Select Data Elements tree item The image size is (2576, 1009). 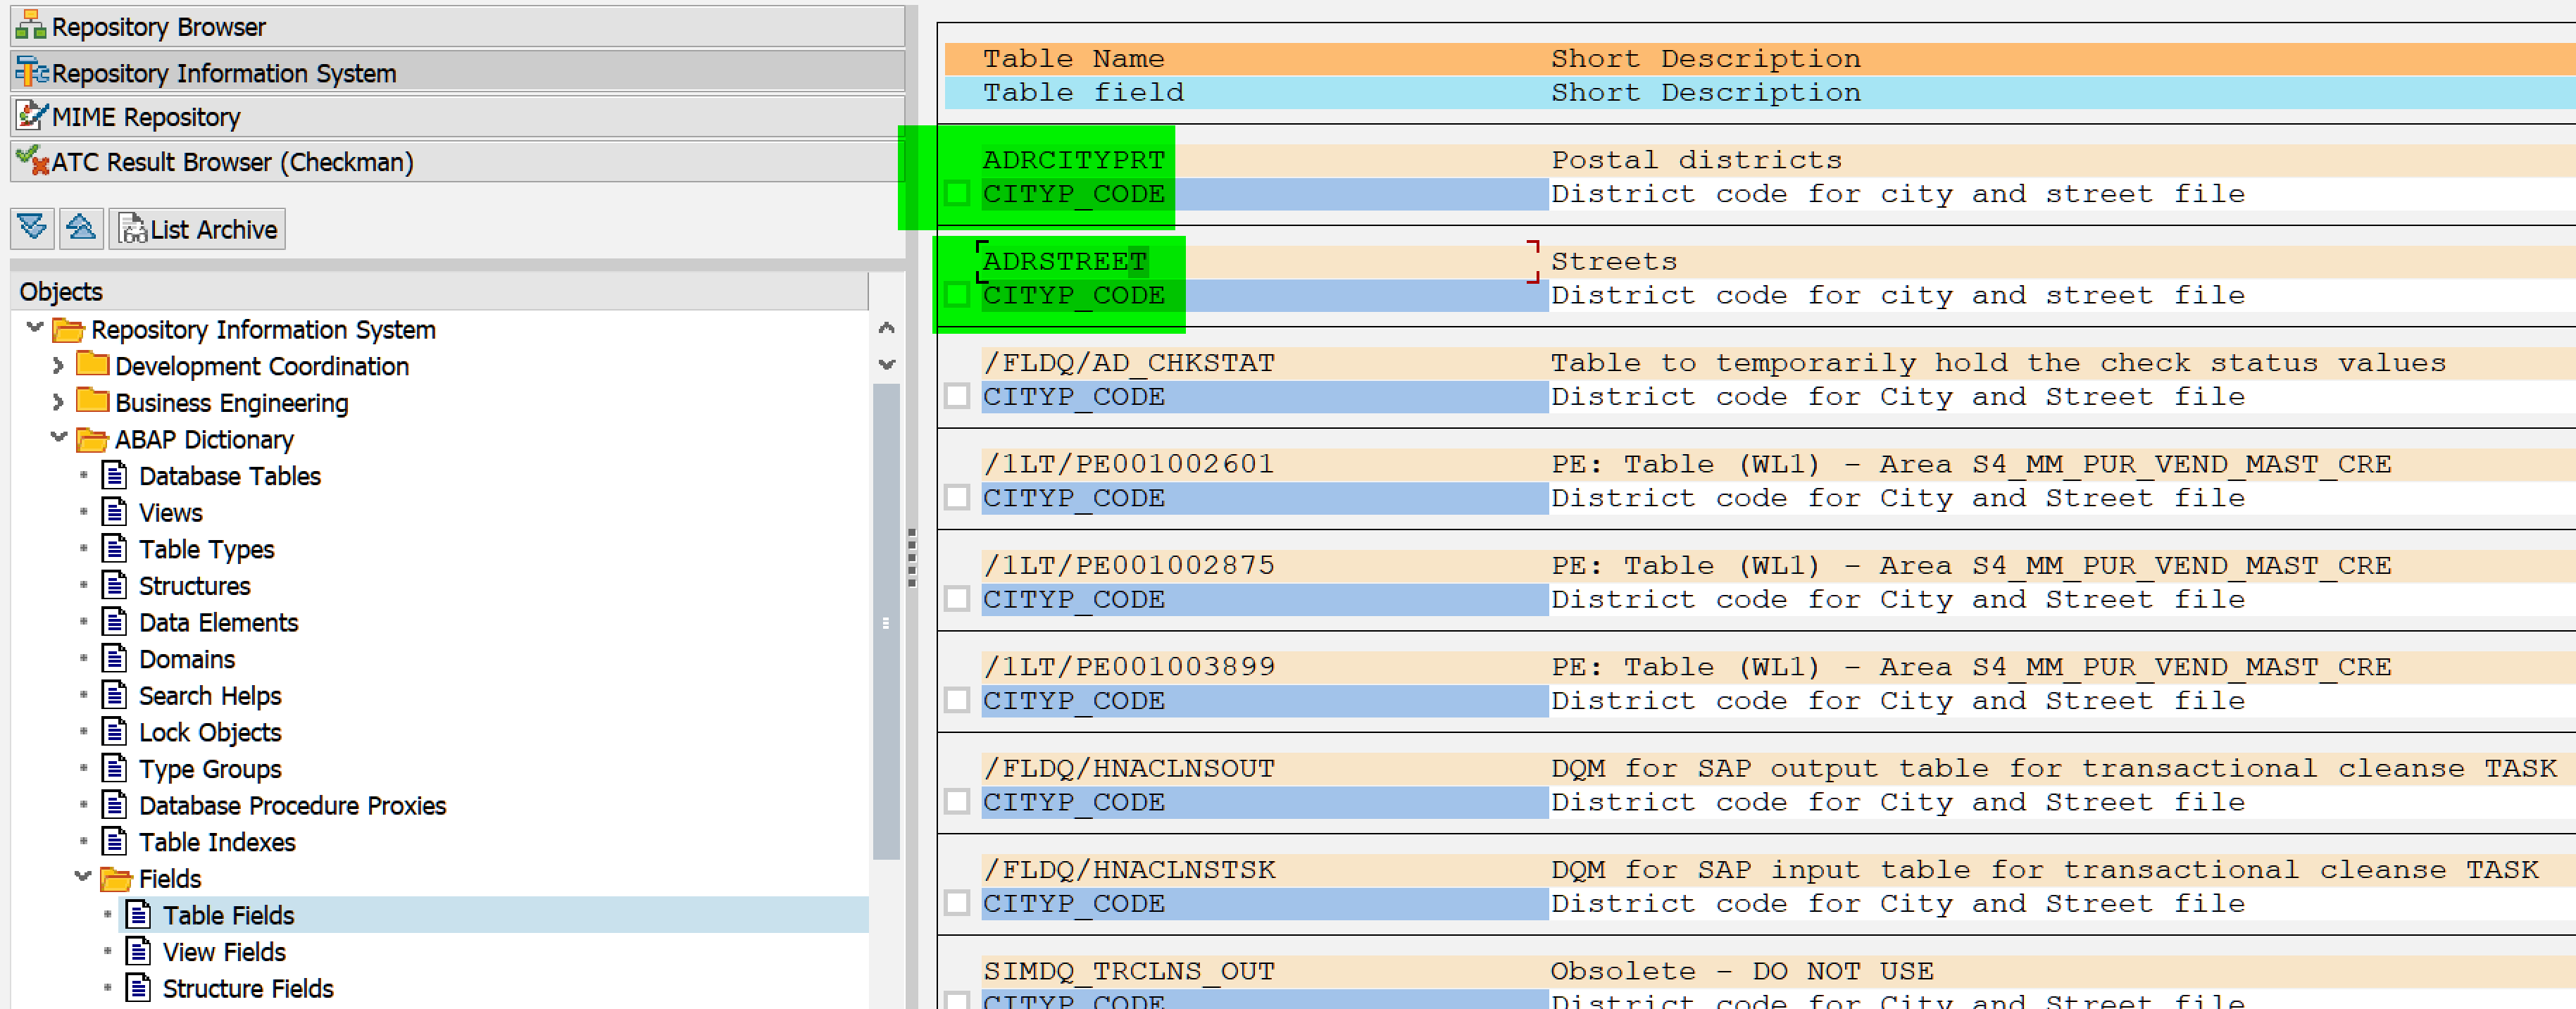(218, 622)
